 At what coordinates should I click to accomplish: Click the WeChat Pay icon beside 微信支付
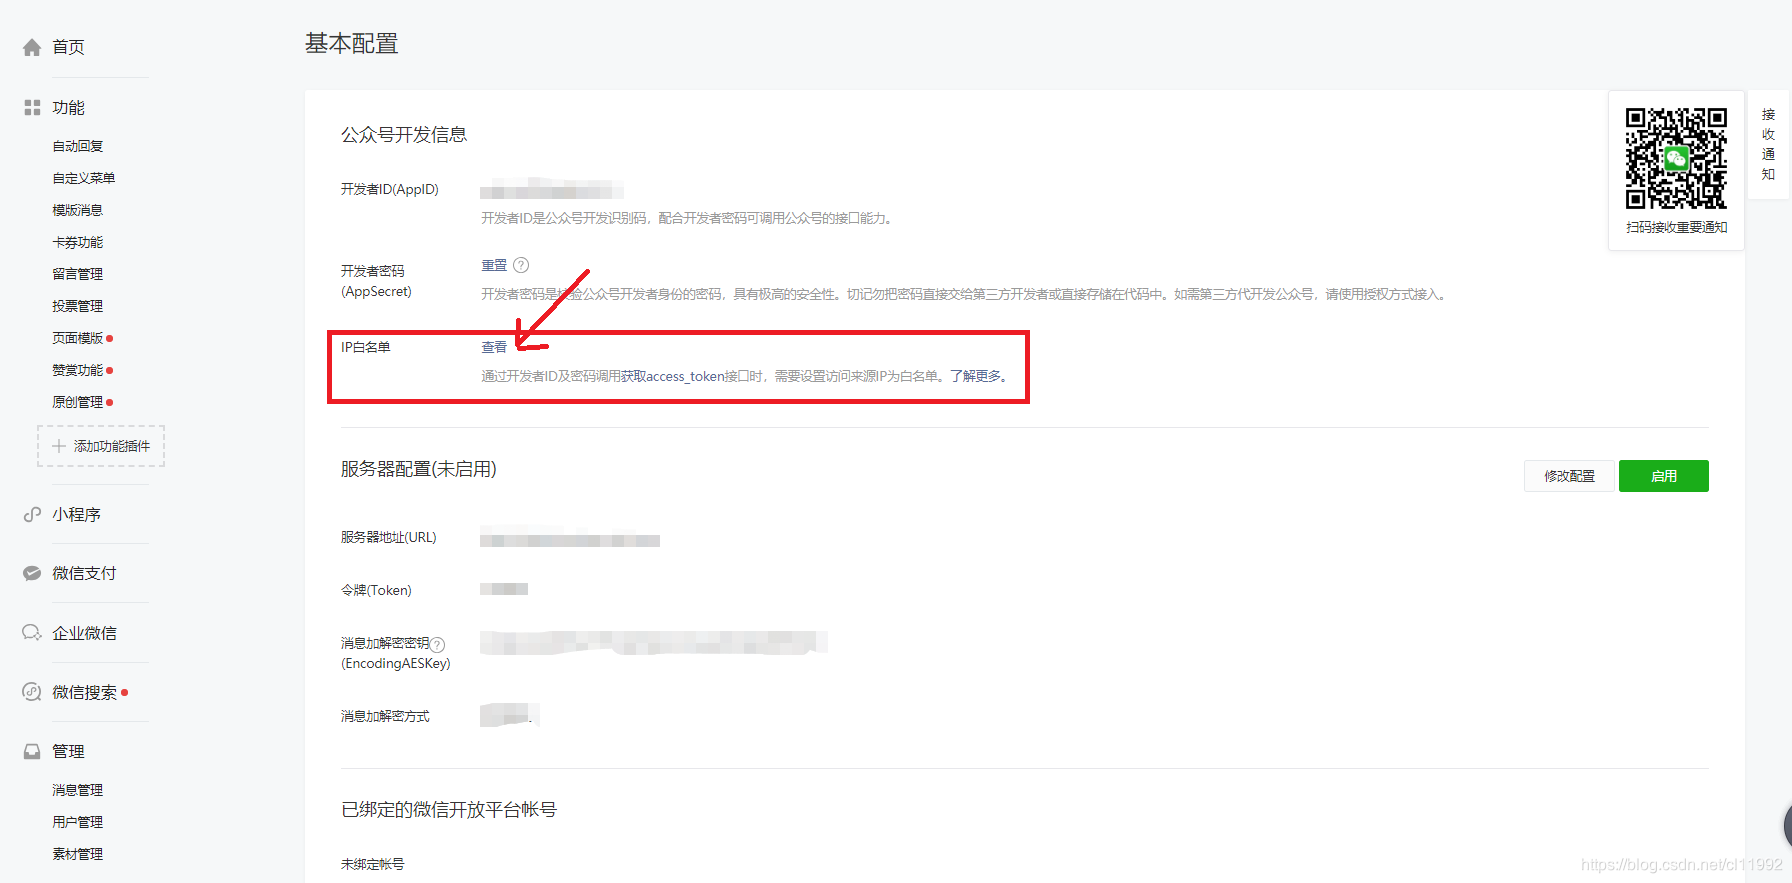coord(32,573)
